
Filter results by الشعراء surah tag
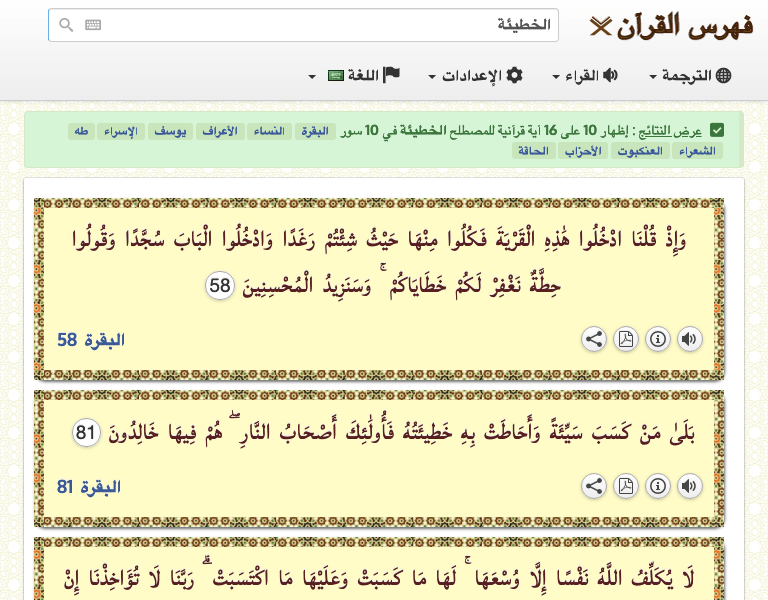click(x=697, y=150)
